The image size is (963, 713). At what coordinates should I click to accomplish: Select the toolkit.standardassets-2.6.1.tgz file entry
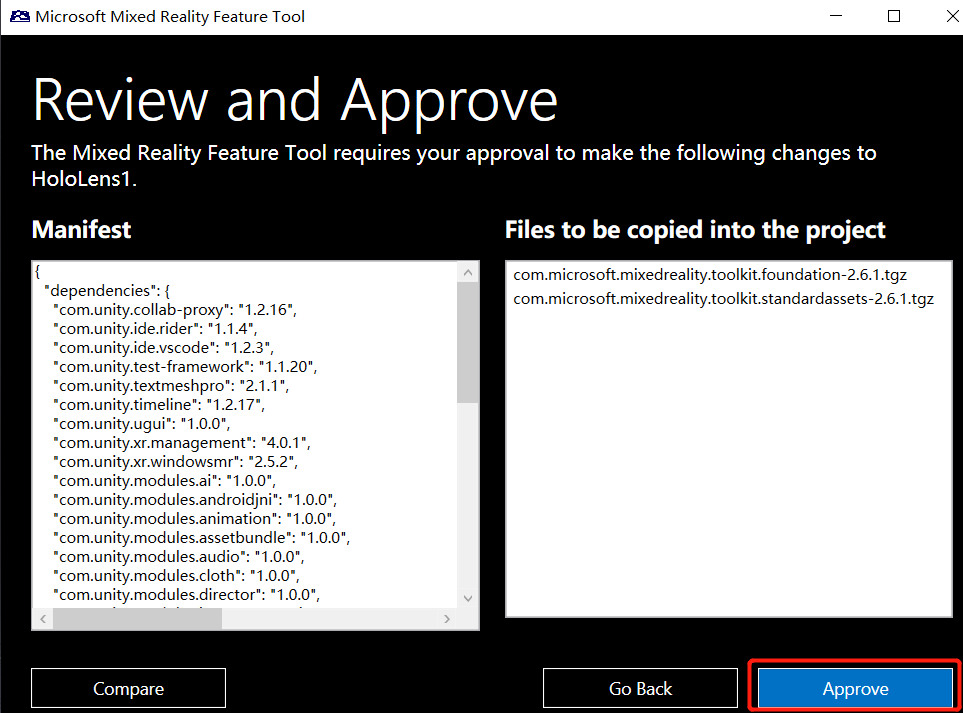coord(723,298)
